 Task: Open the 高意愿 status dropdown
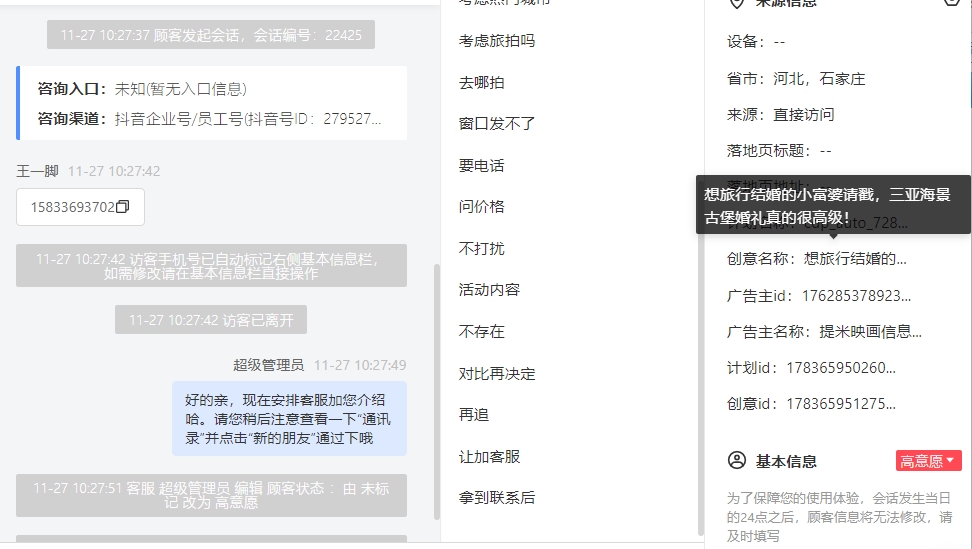928,460
